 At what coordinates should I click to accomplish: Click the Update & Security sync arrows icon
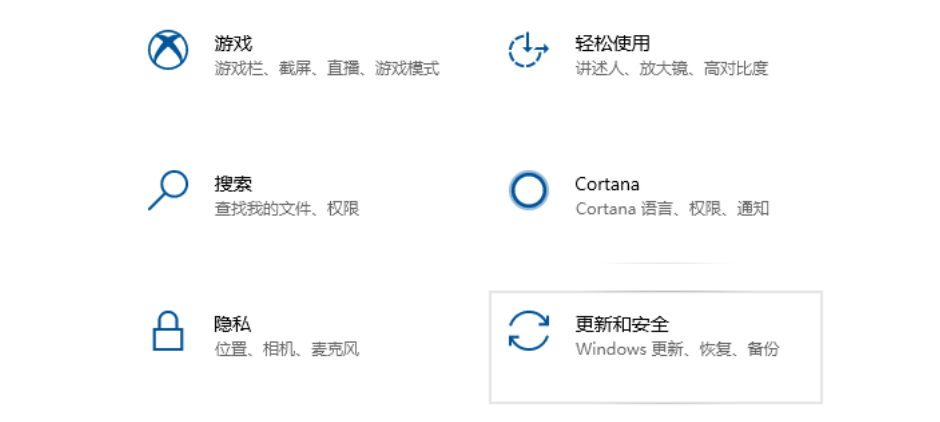click(x=528, y=331)
